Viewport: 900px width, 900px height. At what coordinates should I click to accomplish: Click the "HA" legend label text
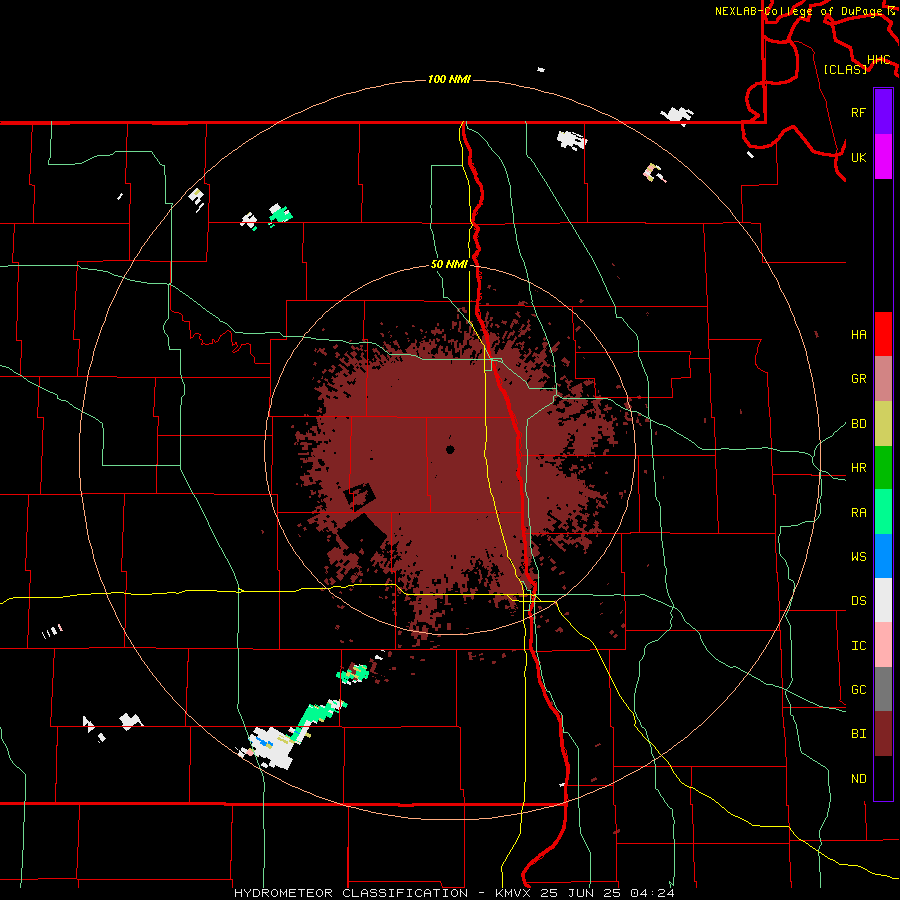point(858,334)
